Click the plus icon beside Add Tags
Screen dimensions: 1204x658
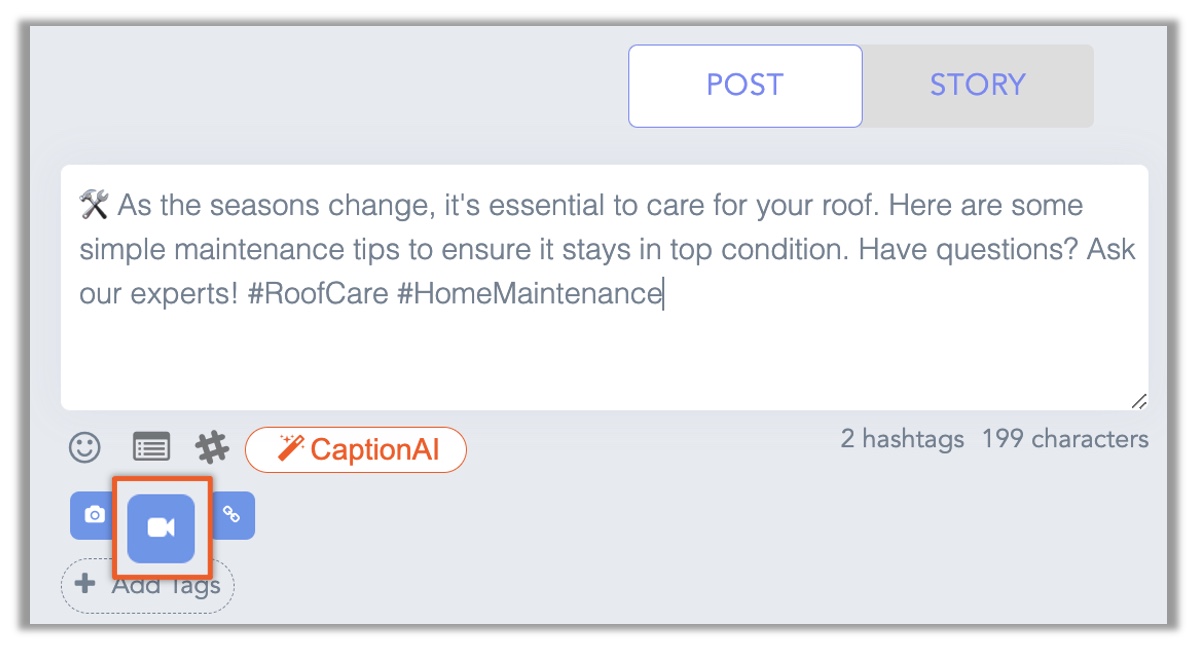coord(84,585)
